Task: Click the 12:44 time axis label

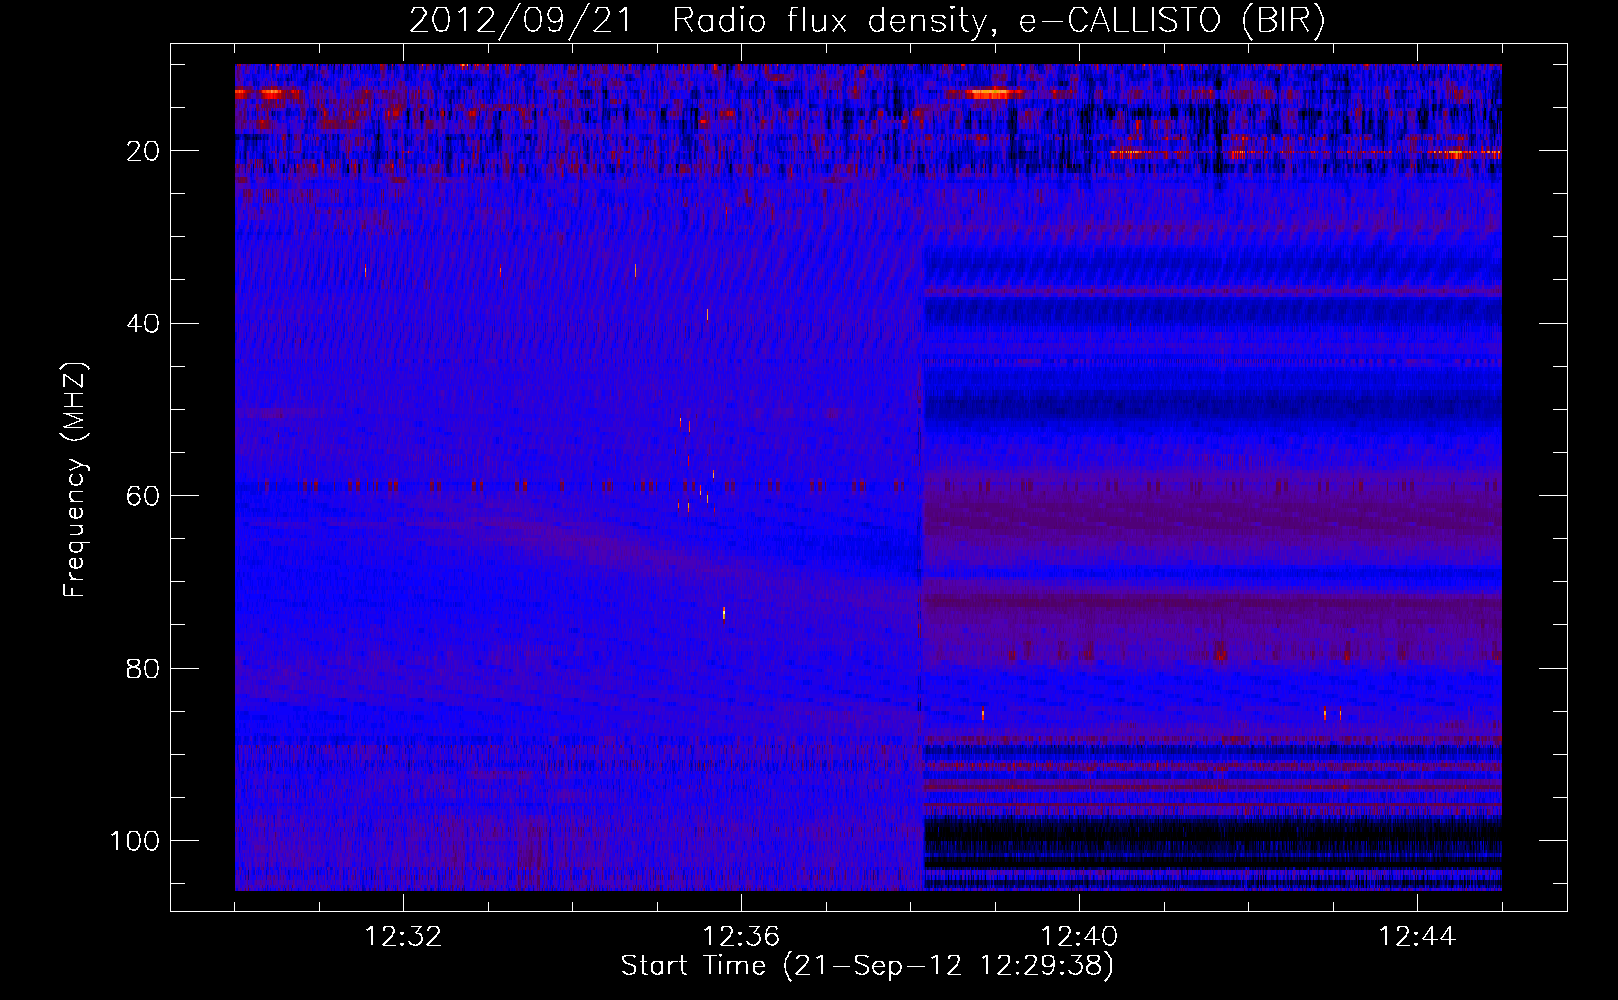Action: click(x=1417, y=937)
